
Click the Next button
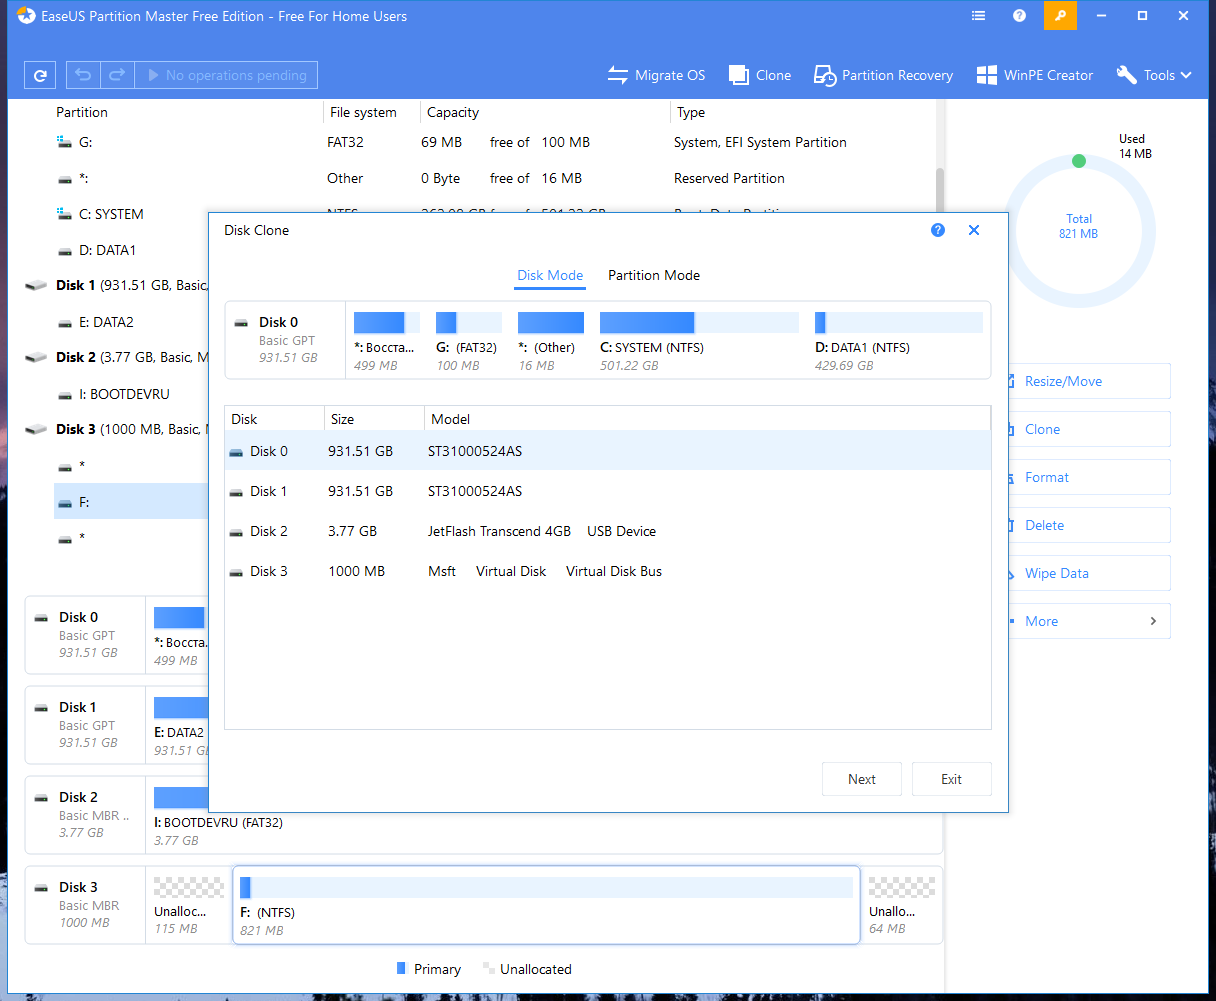pyautogui.click(x=862, y=779)
